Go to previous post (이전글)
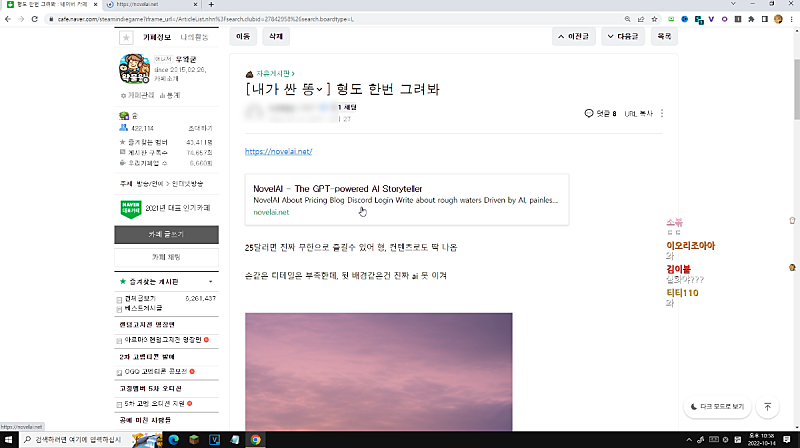Viewport: 800px width, 448px height. pos(575,37)
